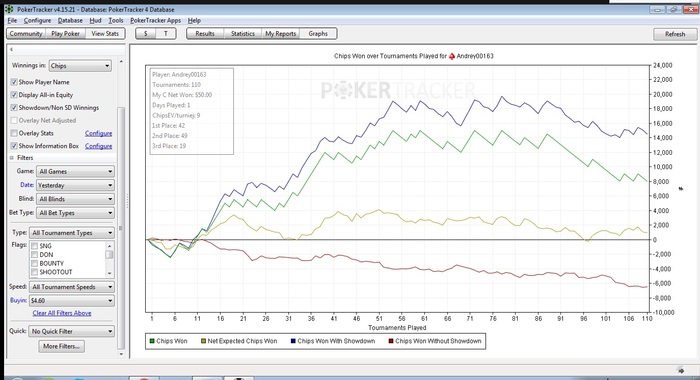Click the Refresh button
This screenshot has height=380, width=700.
675,34
